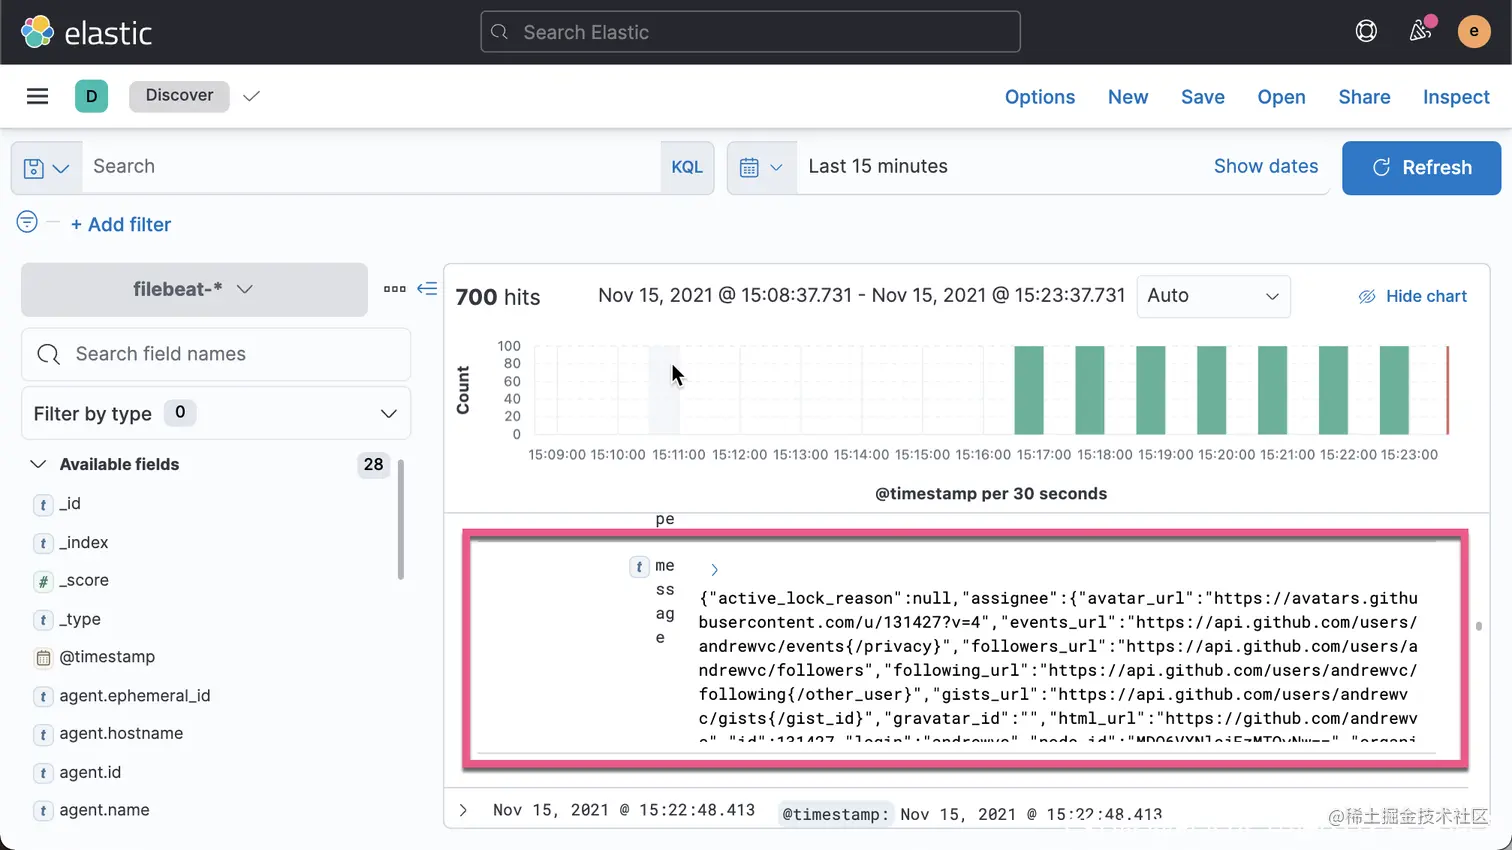Click Share in the top menu
This screenshot has height=850, width=1512.
coord(1364,97)
